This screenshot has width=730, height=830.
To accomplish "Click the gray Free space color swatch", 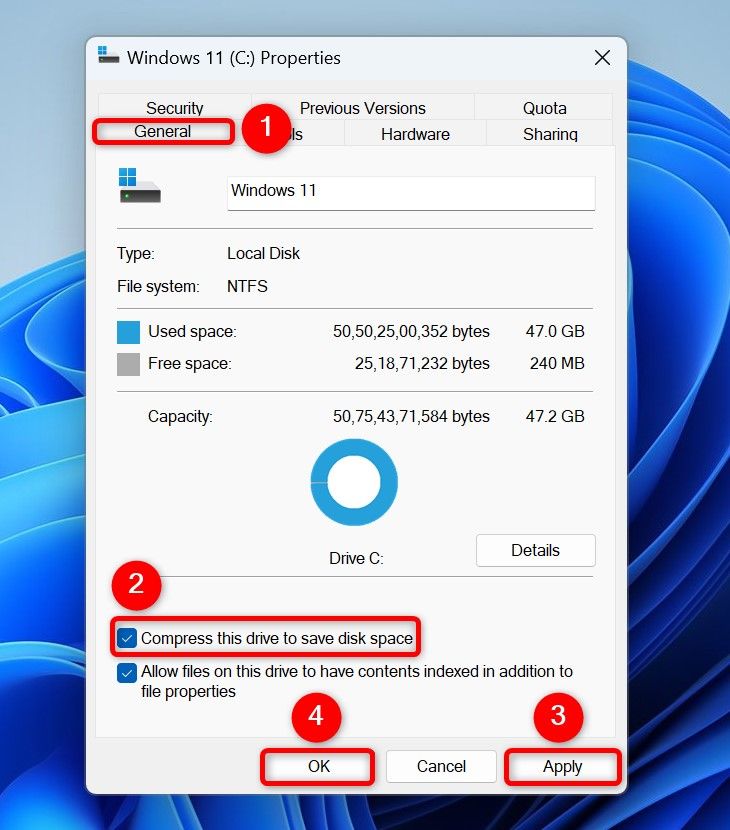I will point(128,364).
